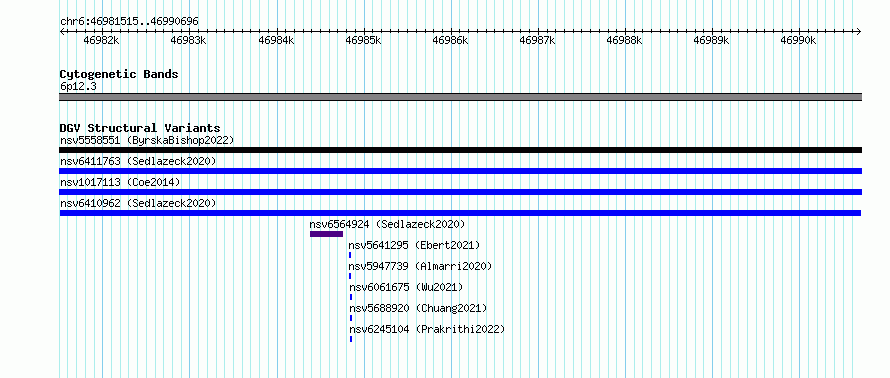Click the 46987k ruler tick label
This screenshot has height=378, width=890.
pyautogui.click(x=537, y=40)
